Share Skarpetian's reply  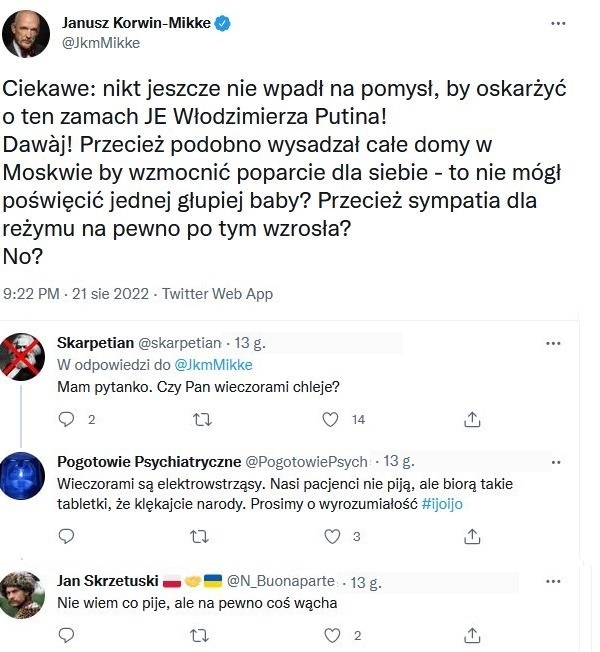468,420
